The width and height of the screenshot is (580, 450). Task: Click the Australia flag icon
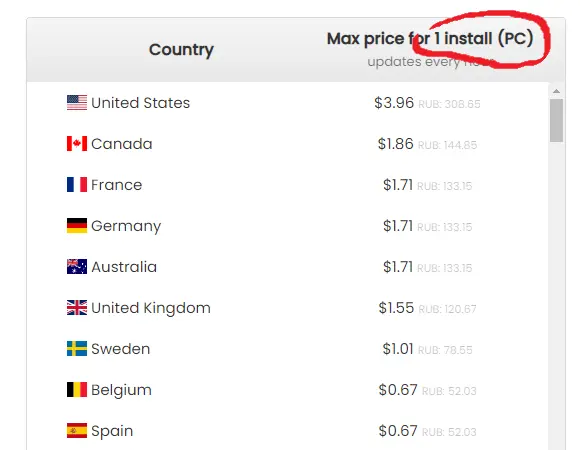[x=77, y=267]
